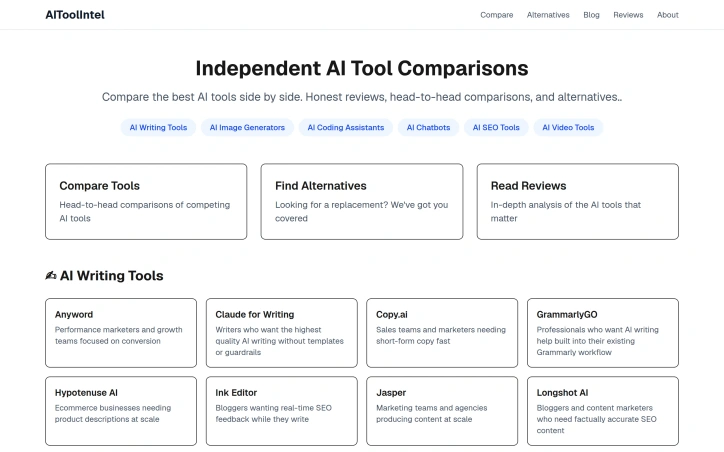Open the Read Reviews card
Image resolution: width=724 pixels, height=452 pixels.
pos(578,201)
